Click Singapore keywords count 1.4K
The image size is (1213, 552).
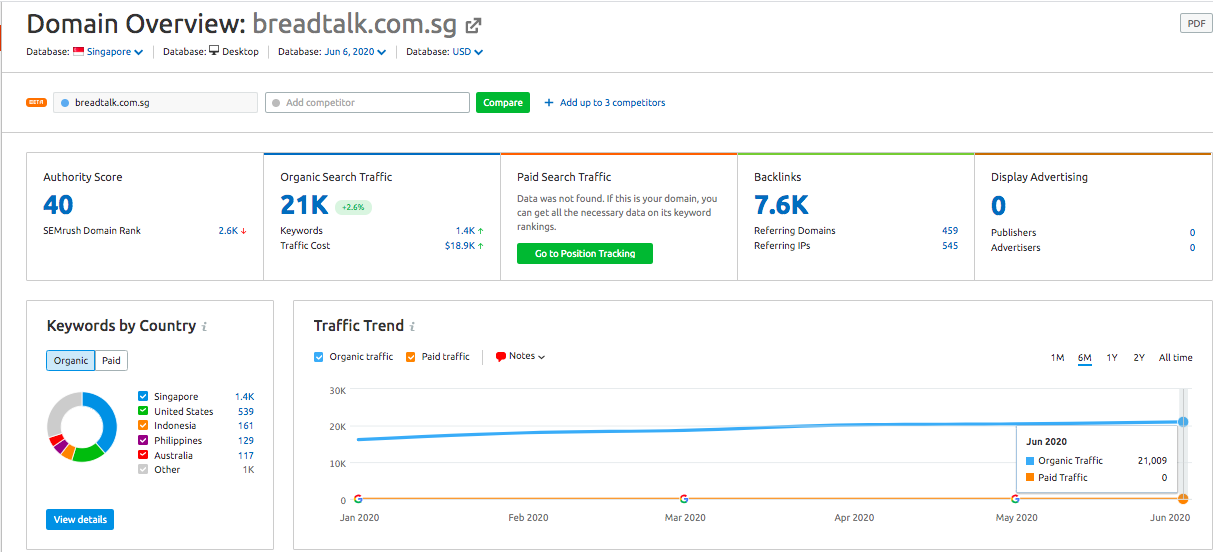coord(244,397)
